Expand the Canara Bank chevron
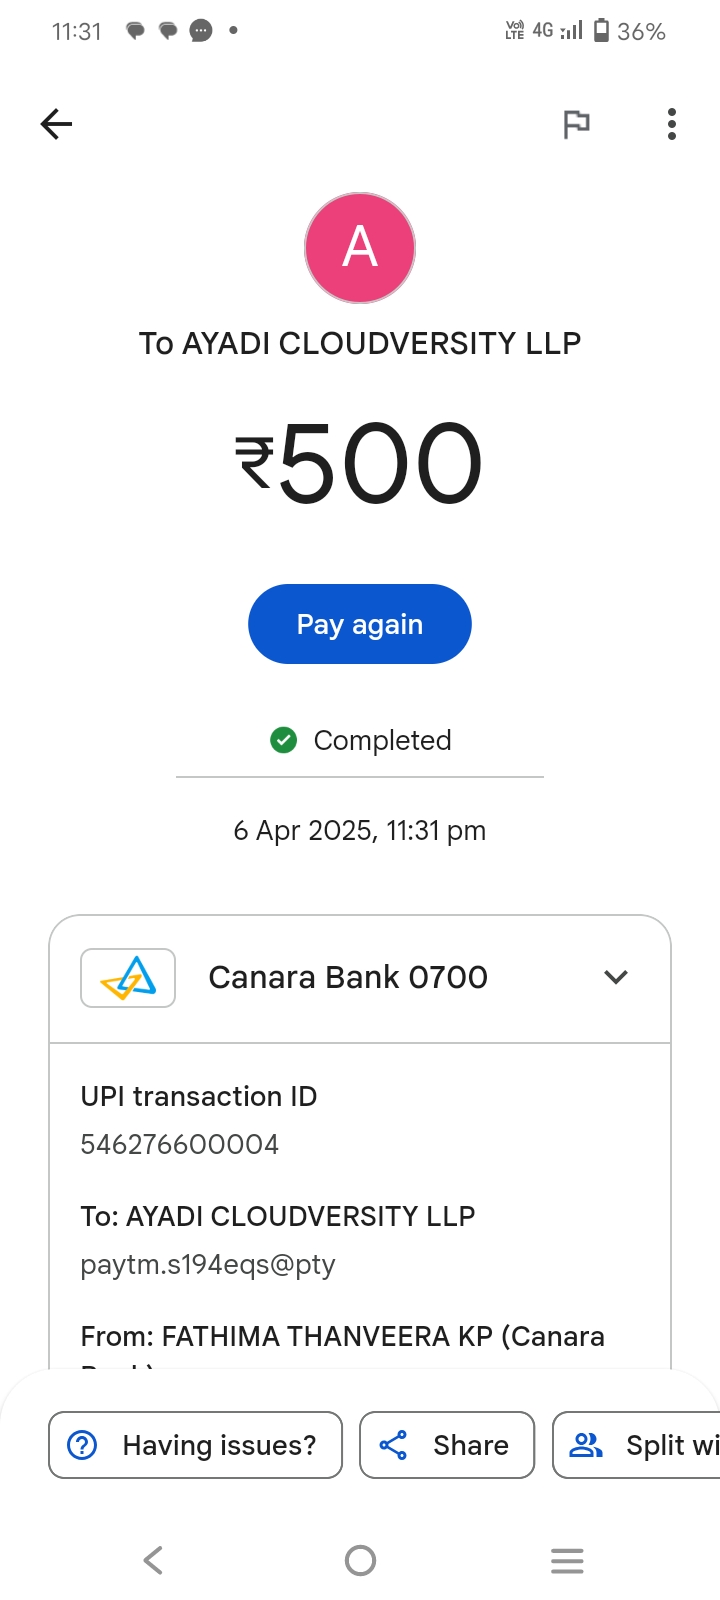 click(x=616, y=977)
